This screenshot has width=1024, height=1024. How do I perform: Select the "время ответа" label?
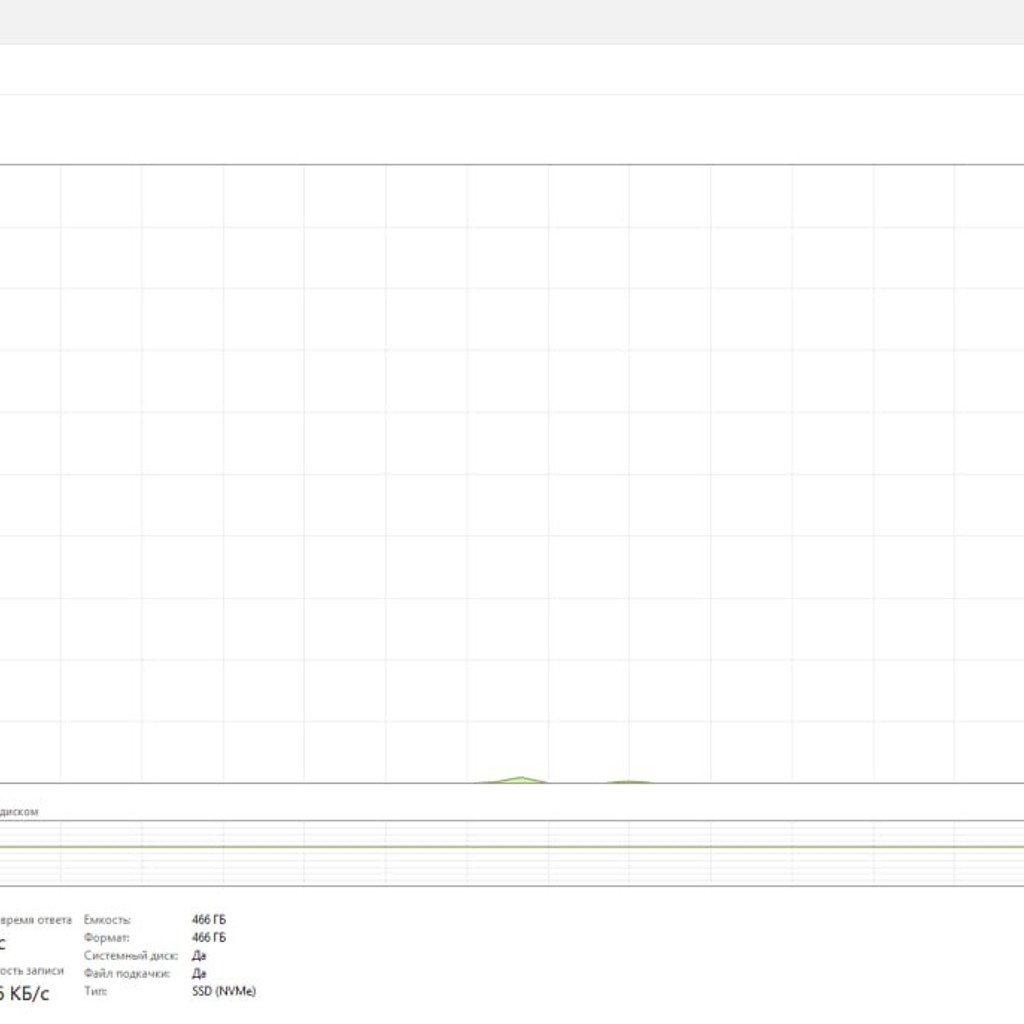[36, 920]
